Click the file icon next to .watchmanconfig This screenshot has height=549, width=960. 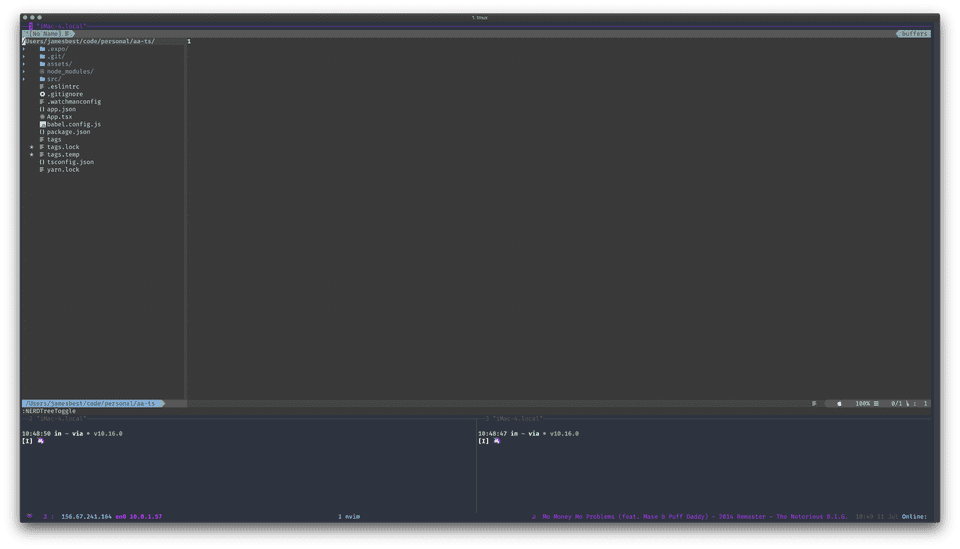tap(42, 102)
